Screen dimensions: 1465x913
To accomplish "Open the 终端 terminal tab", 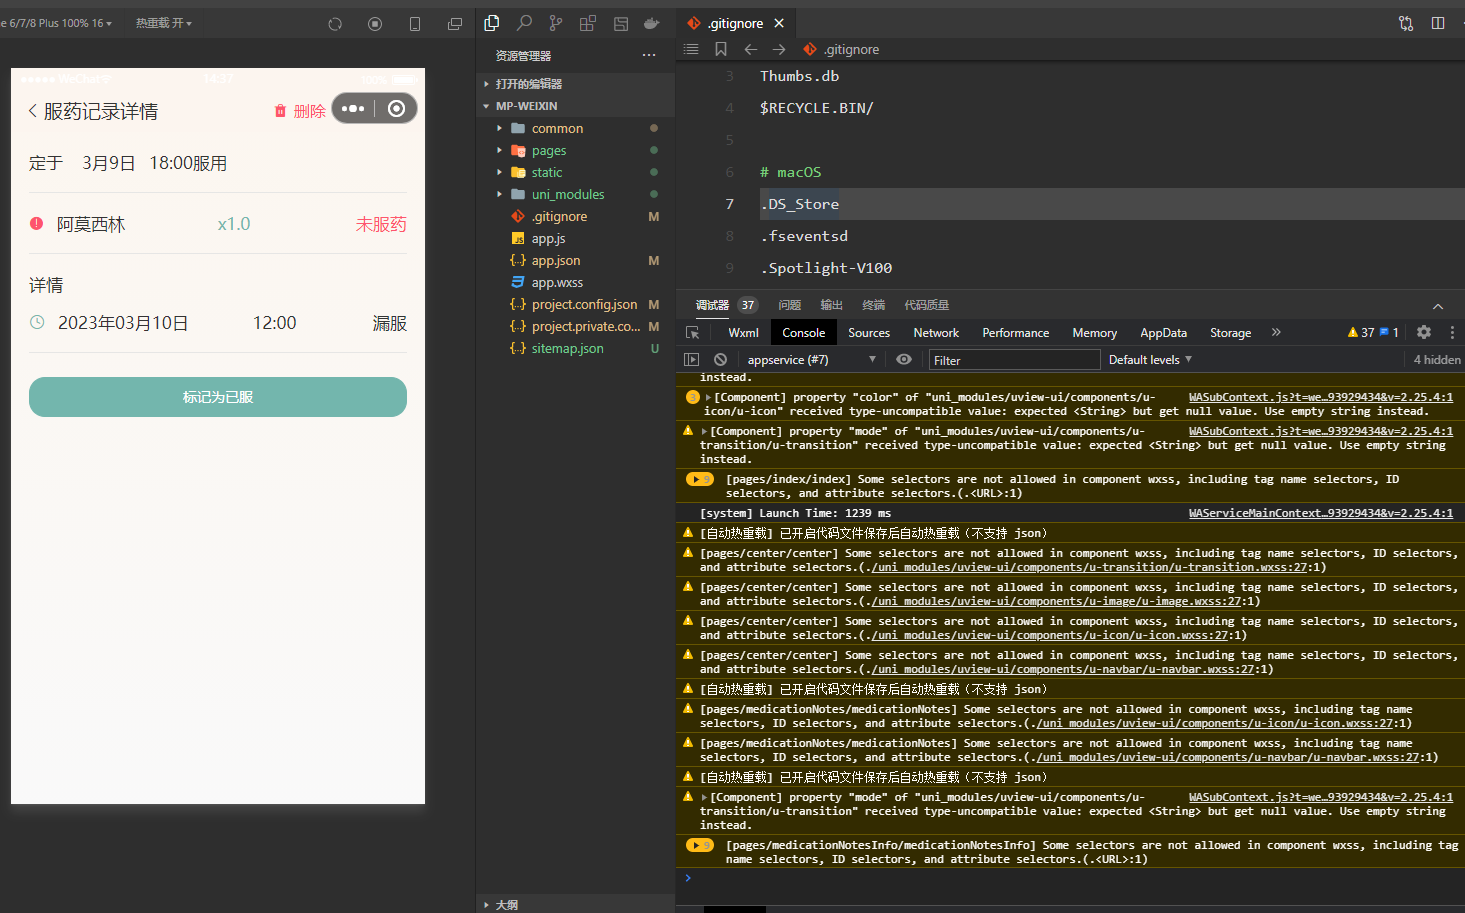I will pyautogui.click(x=874, y=305).
